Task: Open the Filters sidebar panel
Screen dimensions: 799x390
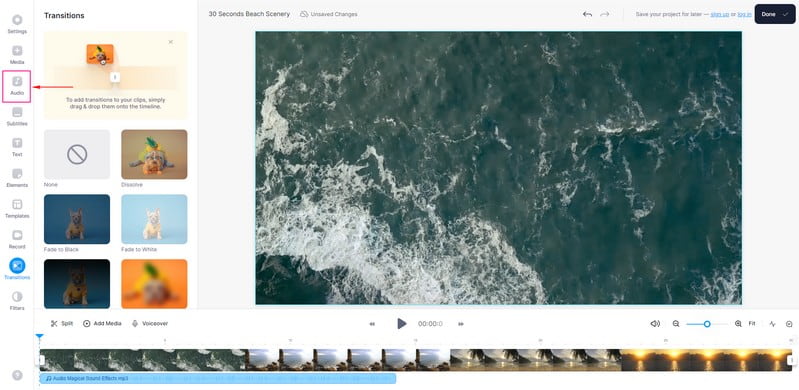Action: point(17,301)
